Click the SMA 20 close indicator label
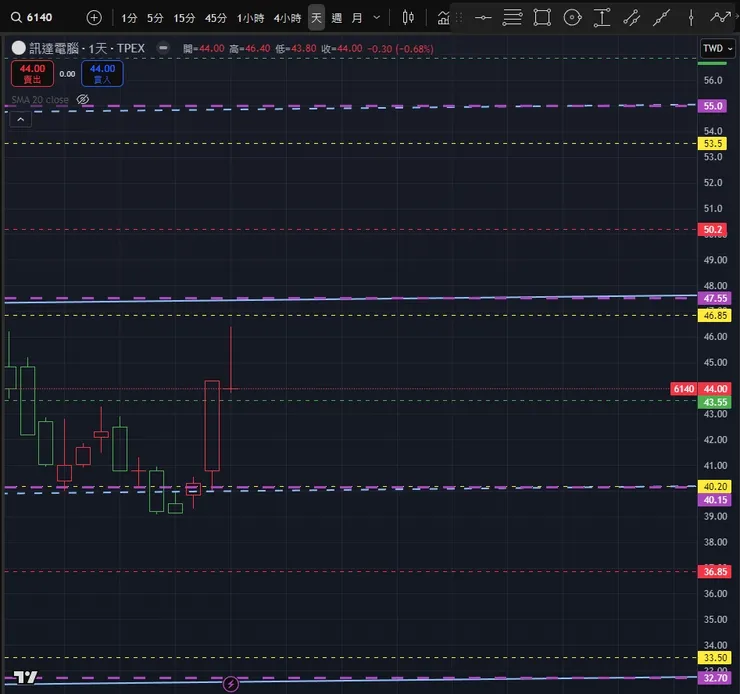 (x=40, y=100)
